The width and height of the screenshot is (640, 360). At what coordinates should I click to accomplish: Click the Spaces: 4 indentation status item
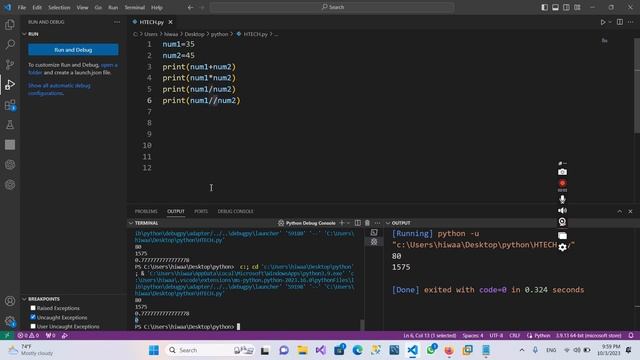[473, 336]
